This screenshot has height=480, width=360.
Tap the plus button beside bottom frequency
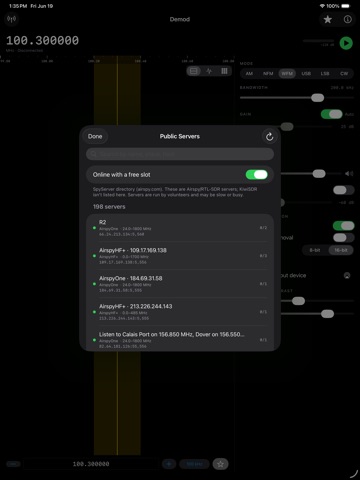coord(169,464)
